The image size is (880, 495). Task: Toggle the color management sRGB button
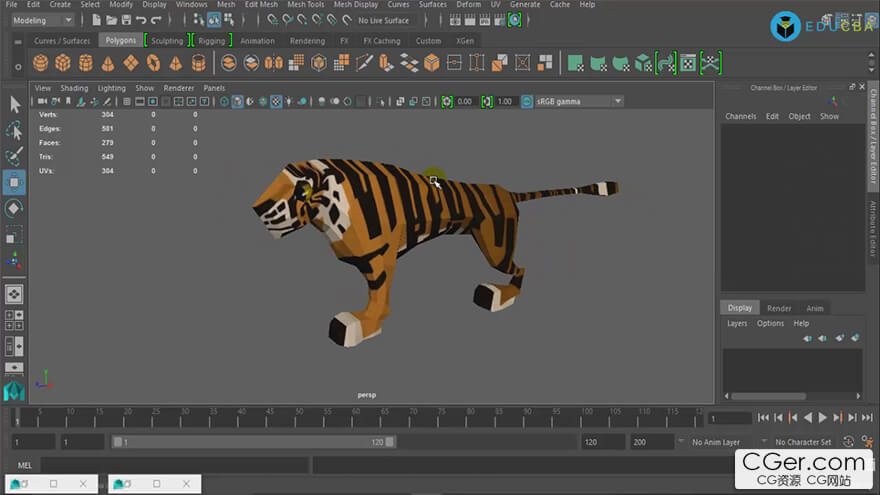[527, 101]
